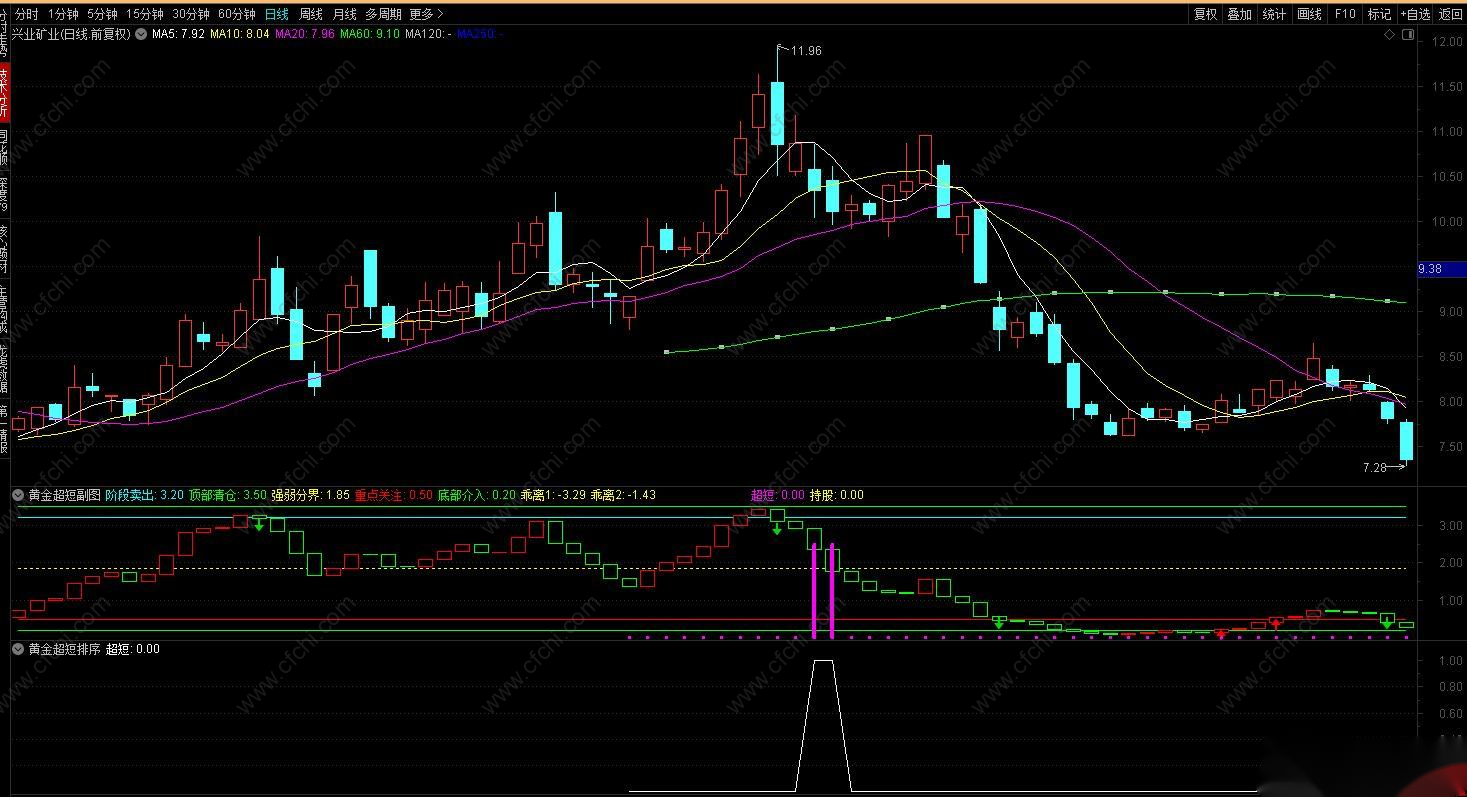The image size is (1467, 797).
Task: Select the 5分钟 period tab
Action: pyautogui.click(x=102, y=14)
